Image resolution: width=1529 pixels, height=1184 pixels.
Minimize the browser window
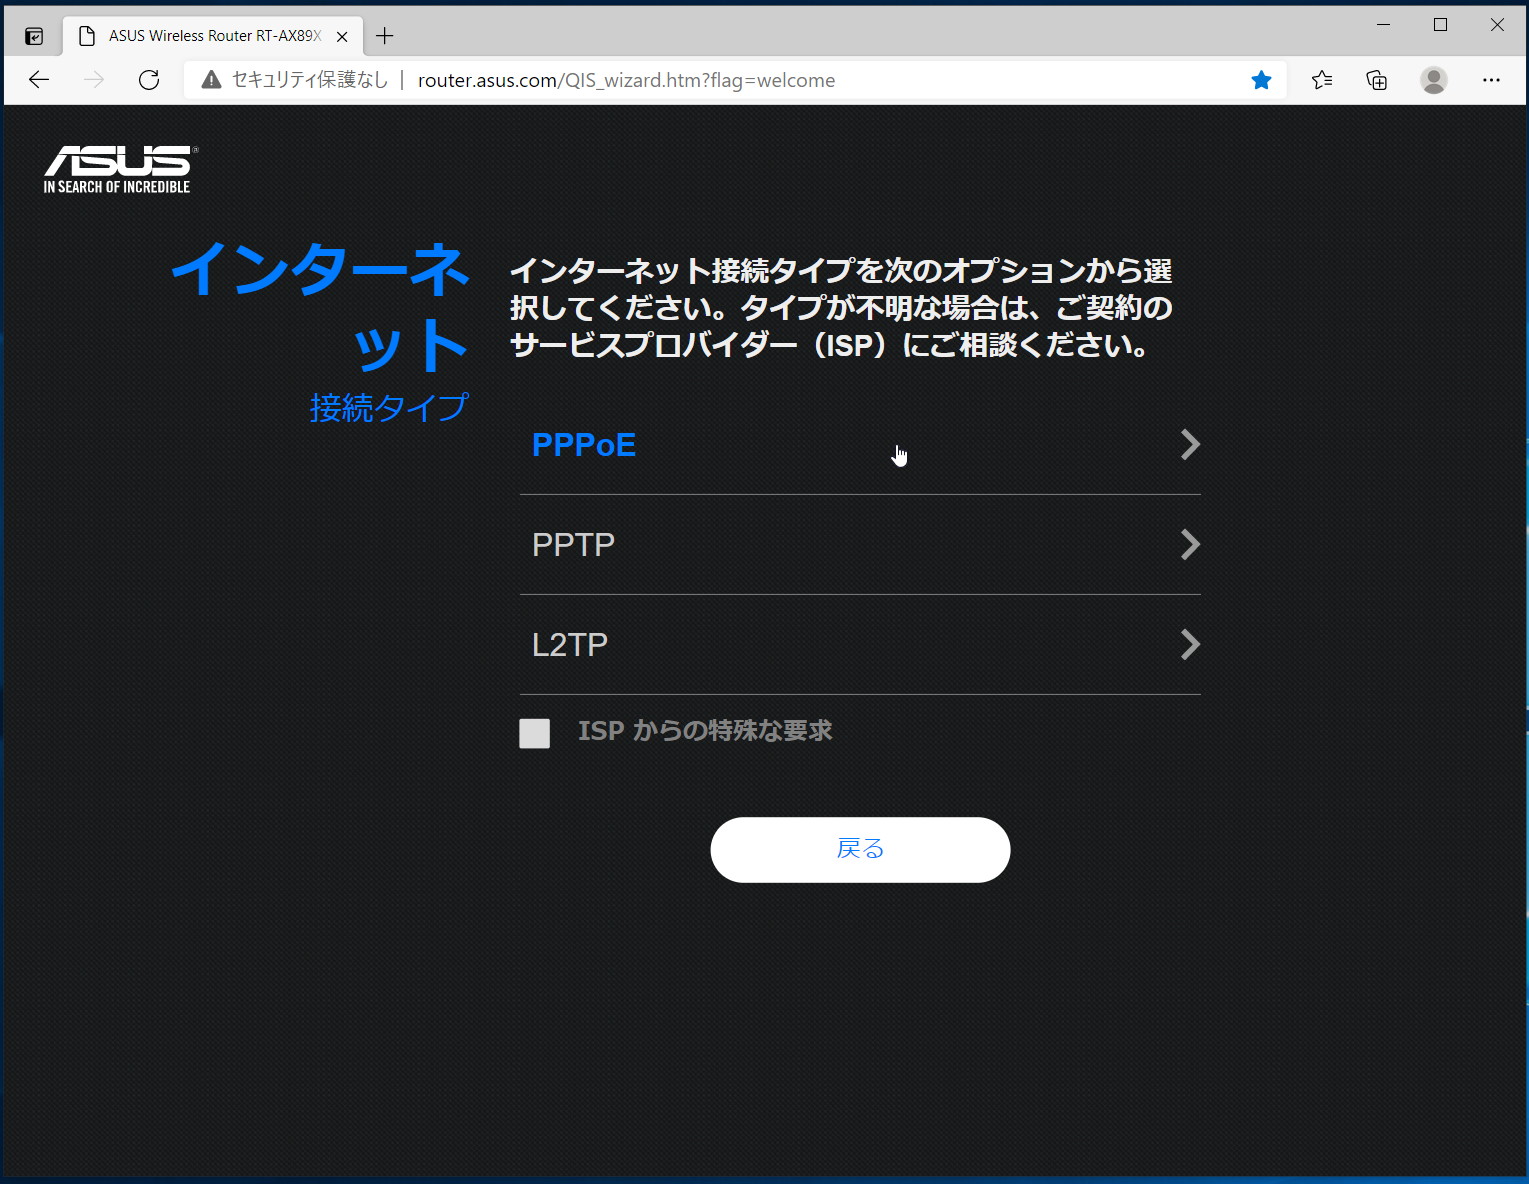[x=1384, y=25]
